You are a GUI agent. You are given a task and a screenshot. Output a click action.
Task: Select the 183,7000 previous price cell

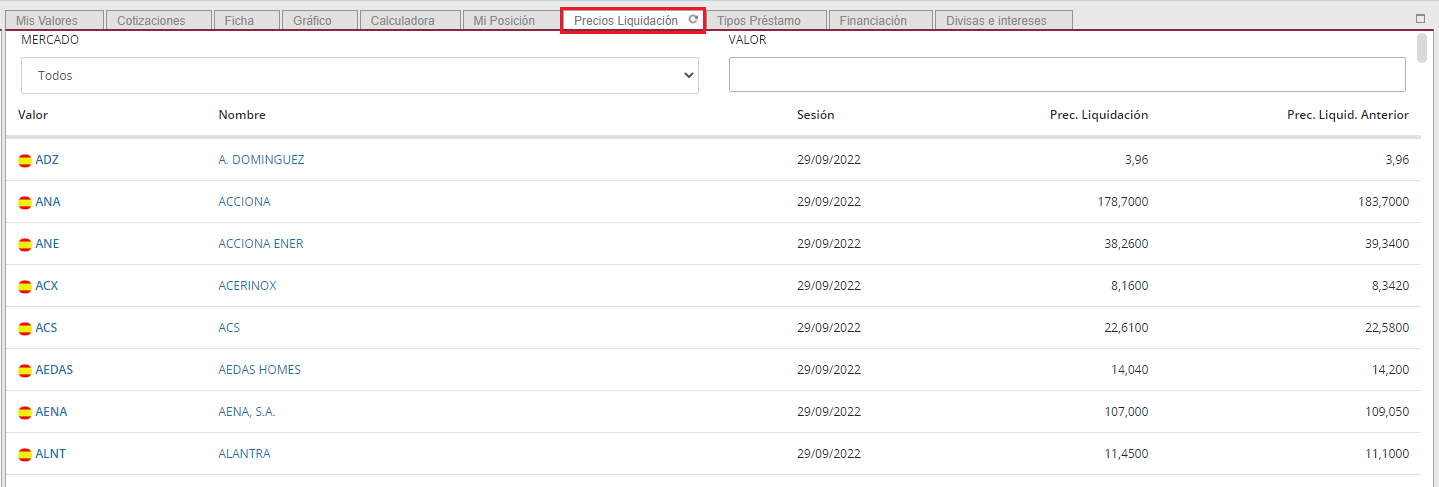point(1383,202)
